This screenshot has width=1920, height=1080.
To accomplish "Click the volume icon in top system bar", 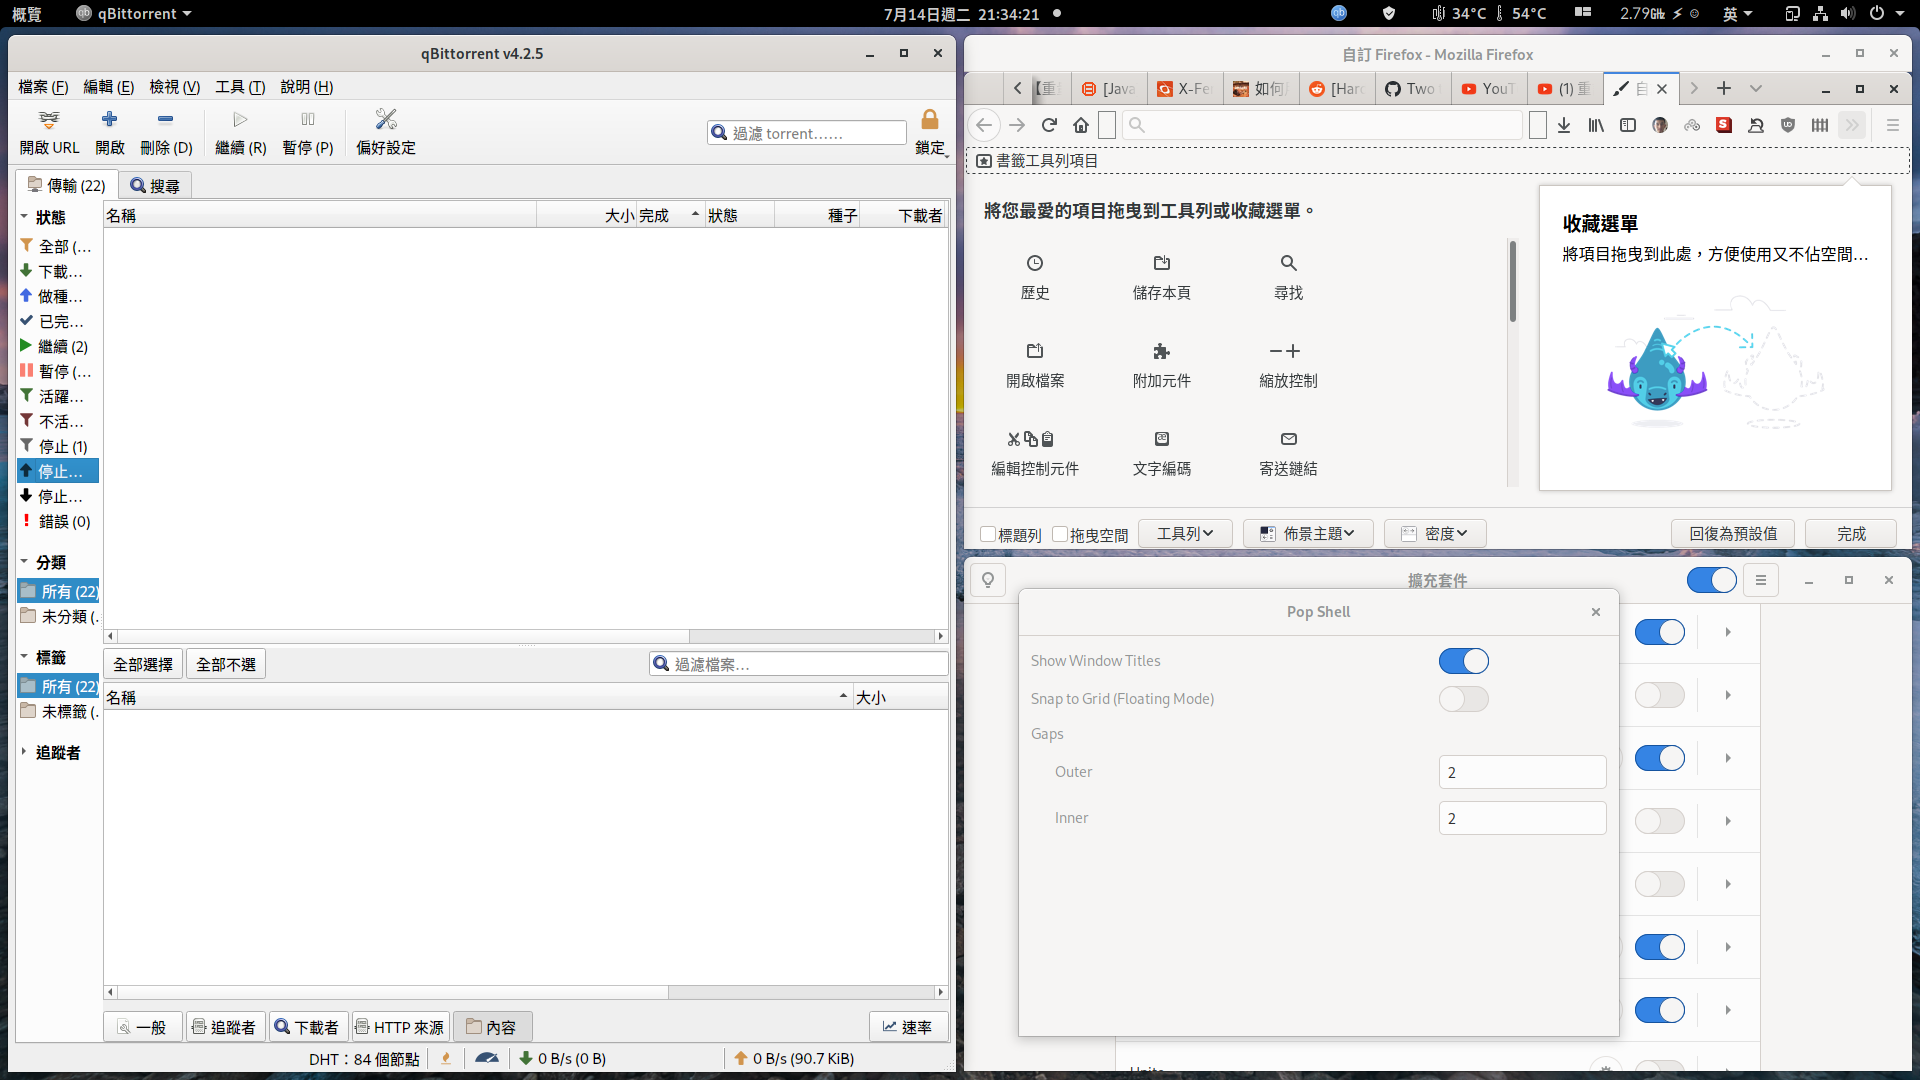I will pos(1848,13).
